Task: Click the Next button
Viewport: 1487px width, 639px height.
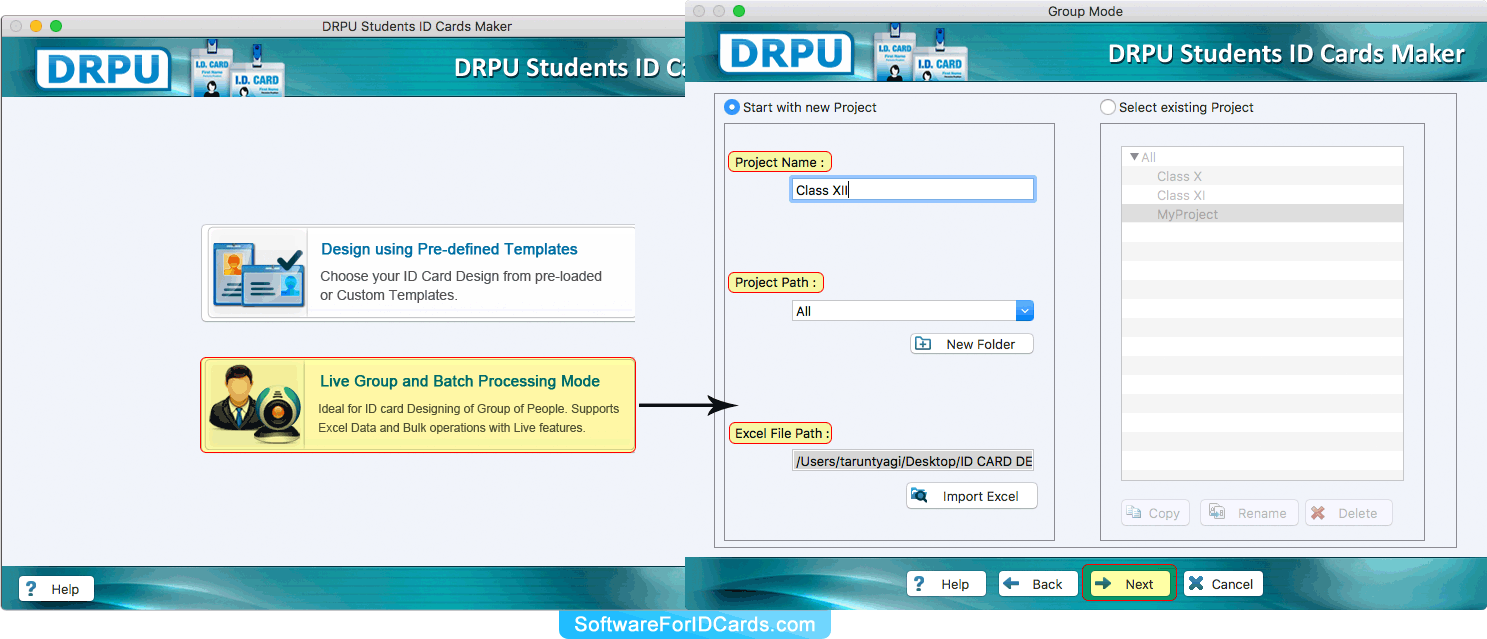Action: click(x=1130, y=584)
